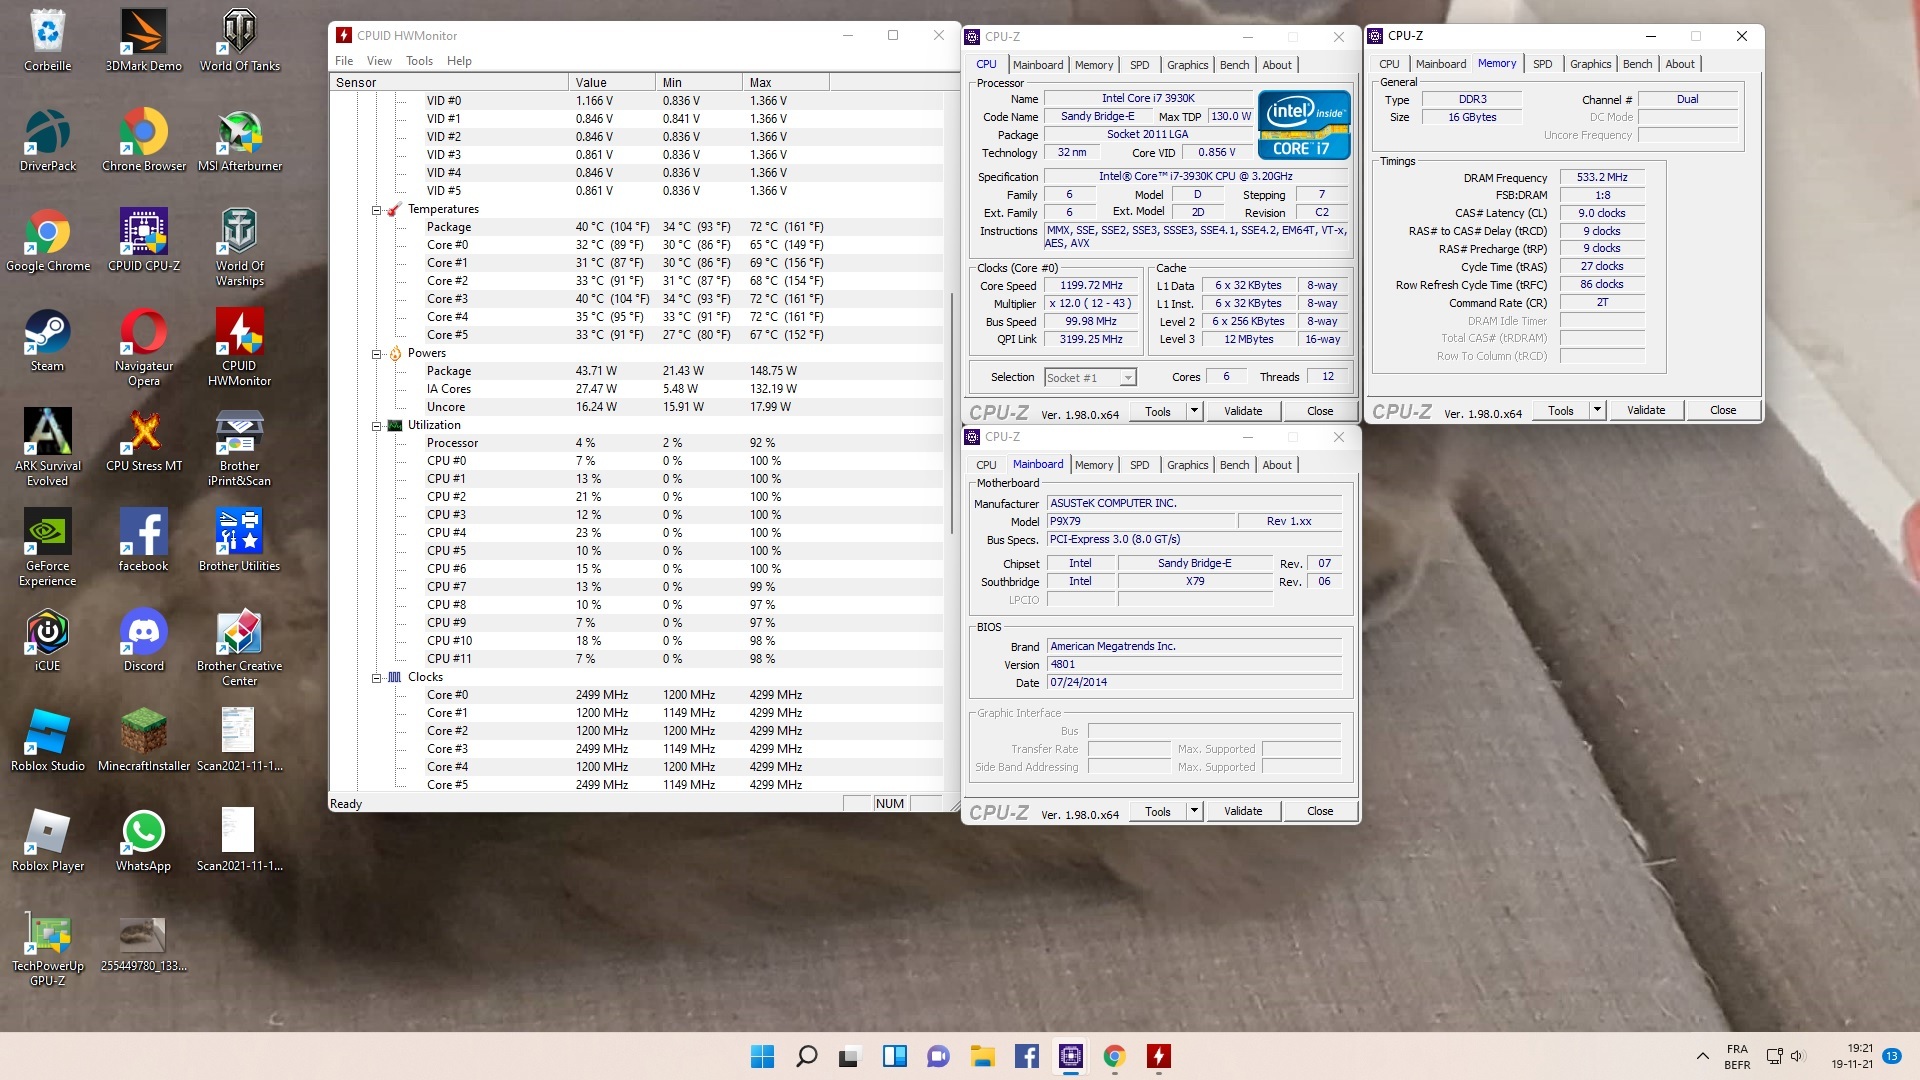Viewport: 1920px width, 1080px height.
Task: Open FRA BEFR language indicator
Action: point(1737,1057)
